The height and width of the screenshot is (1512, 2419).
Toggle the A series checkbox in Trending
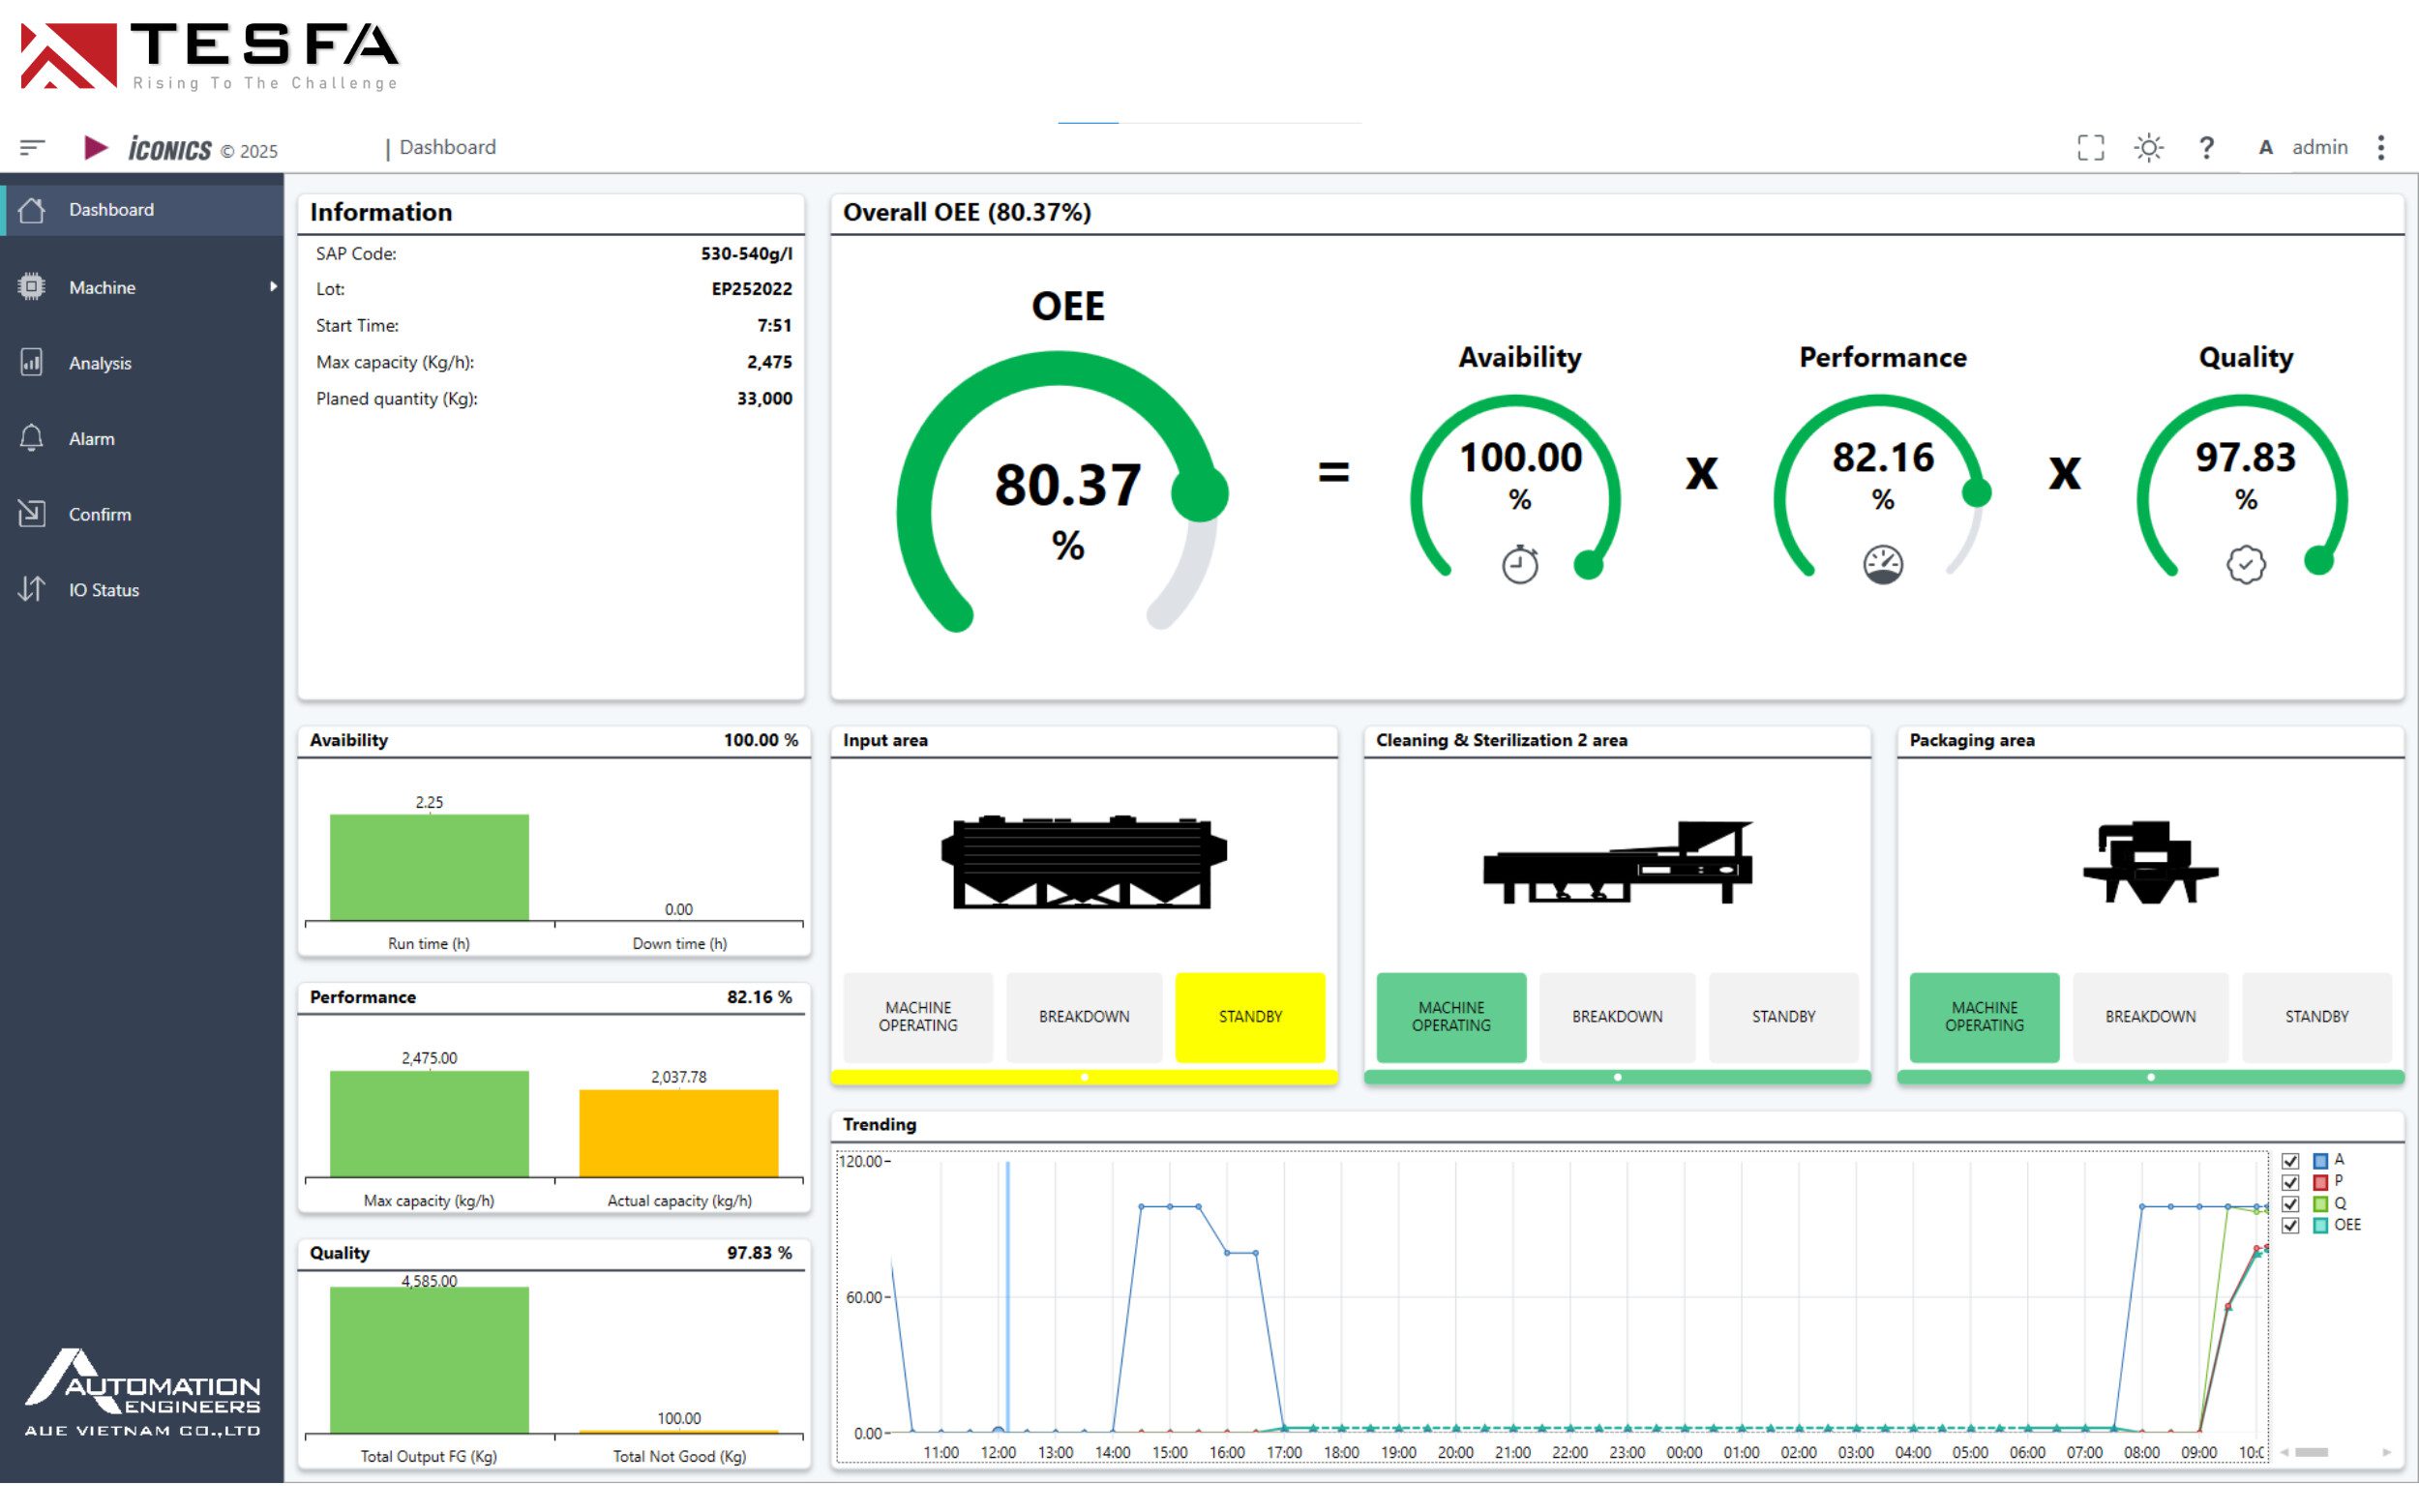point(2290,1160)
